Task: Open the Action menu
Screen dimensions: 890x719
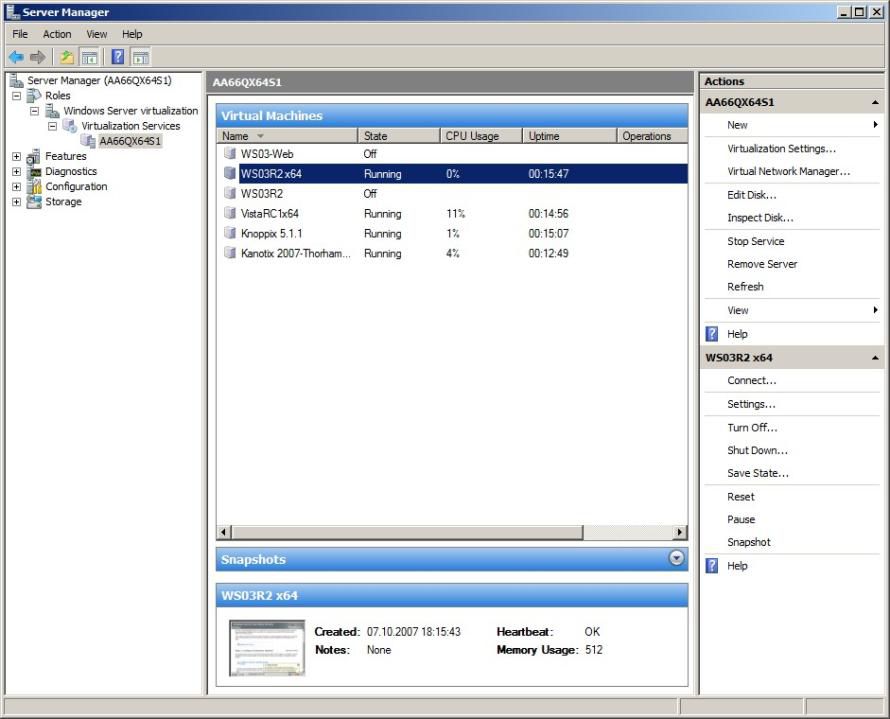Action: point(57,34)
